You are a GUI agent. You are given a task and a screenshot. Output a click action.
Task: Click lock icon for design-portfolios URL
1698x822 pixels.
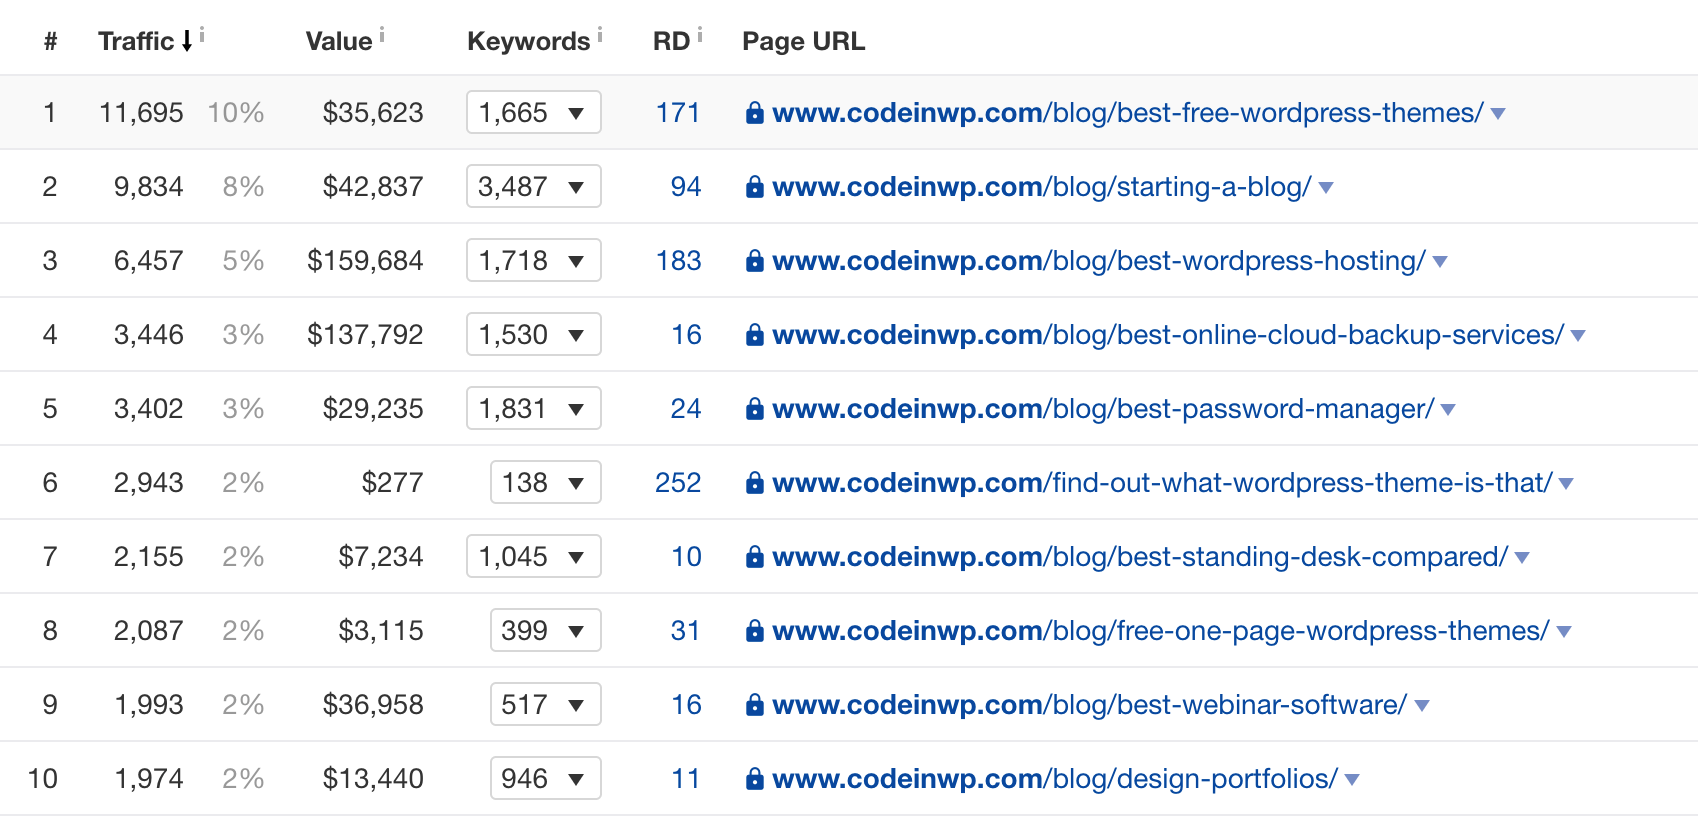(755, 779)
